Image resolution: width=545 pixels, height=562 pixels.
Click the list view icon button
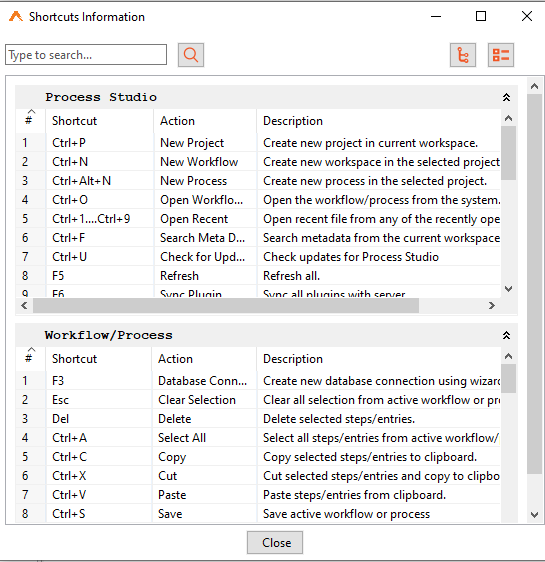(501, 55)
